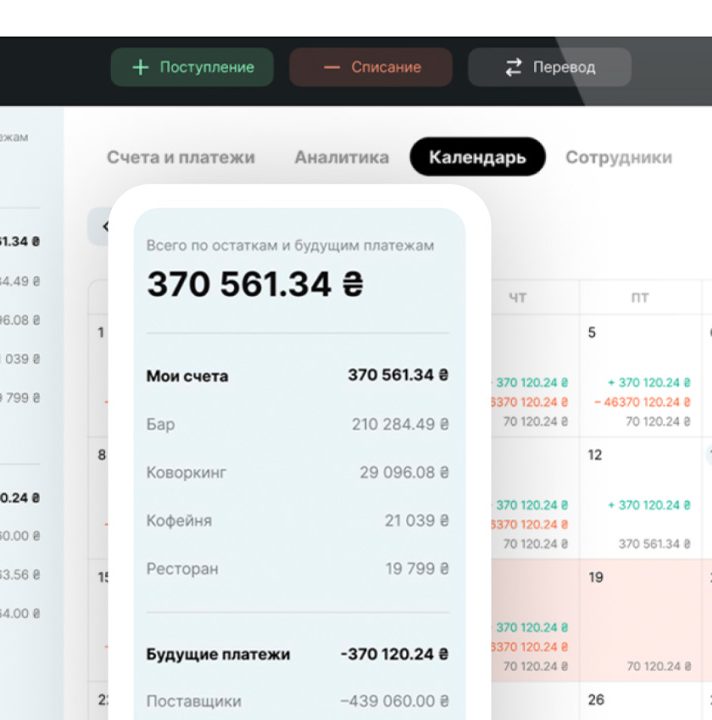Click Поставщики amount −439 060.00 ₴

[x=394, y=701]
